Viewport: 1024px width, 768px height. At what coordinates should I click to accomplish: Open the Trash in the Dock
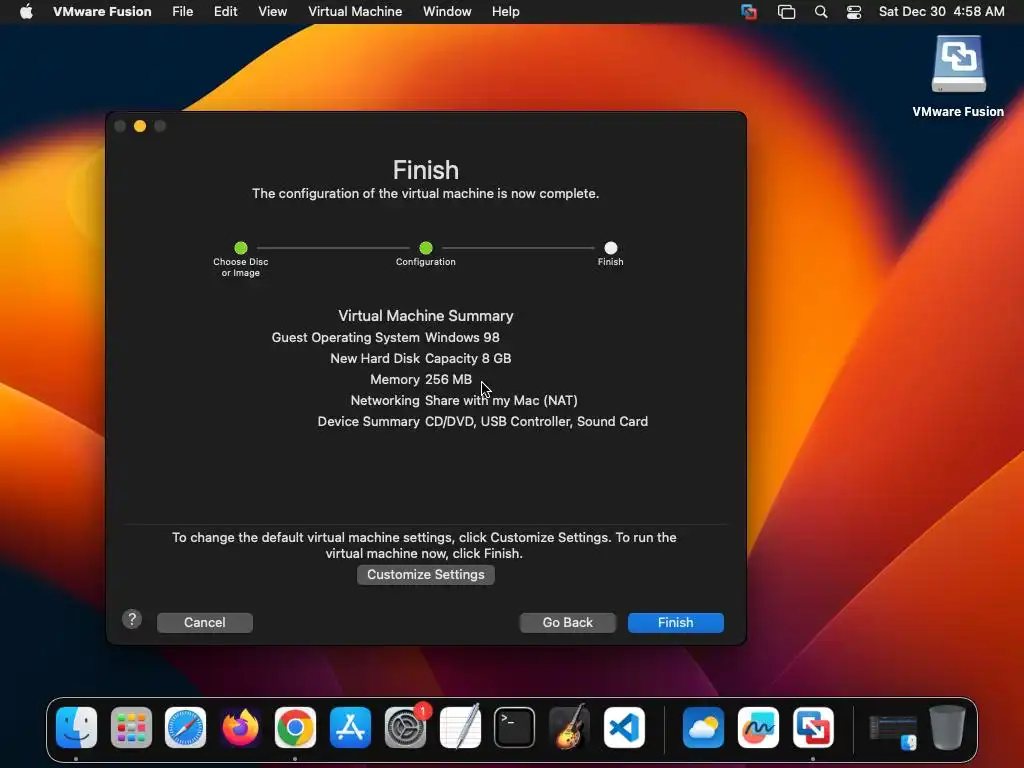[x=948, y=727]
